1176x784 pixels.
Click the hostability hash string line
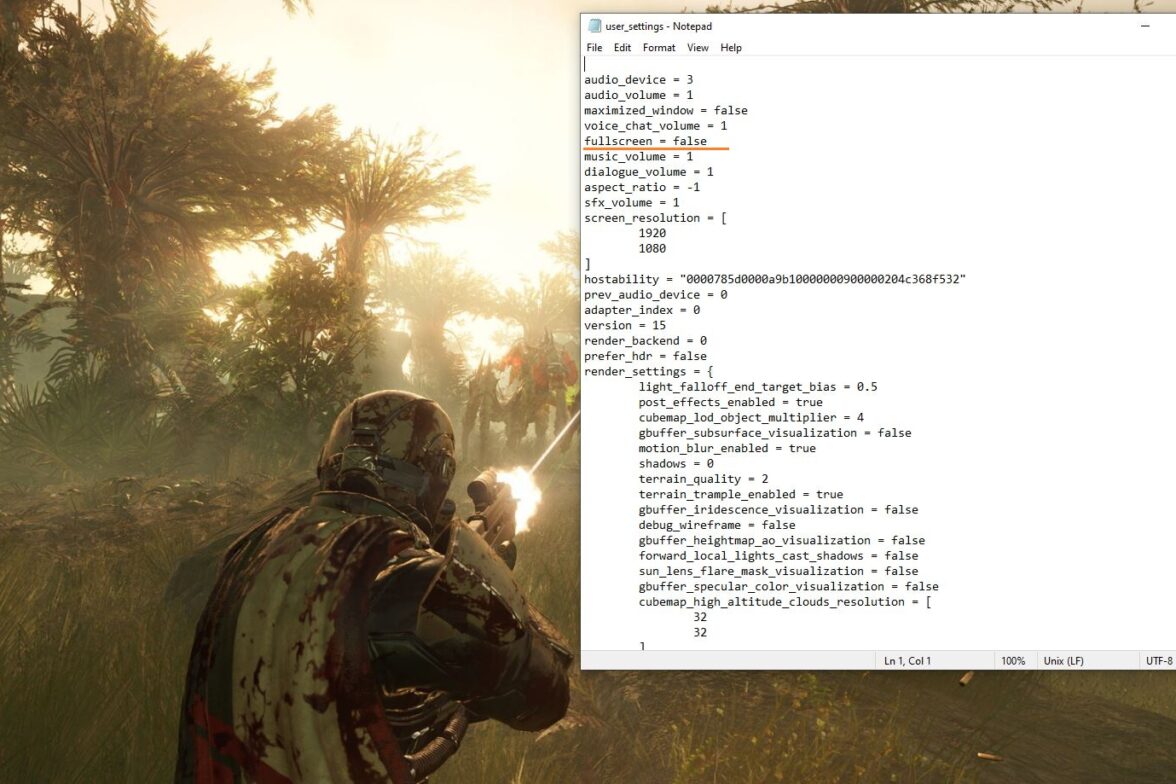(x=775, y=279)
